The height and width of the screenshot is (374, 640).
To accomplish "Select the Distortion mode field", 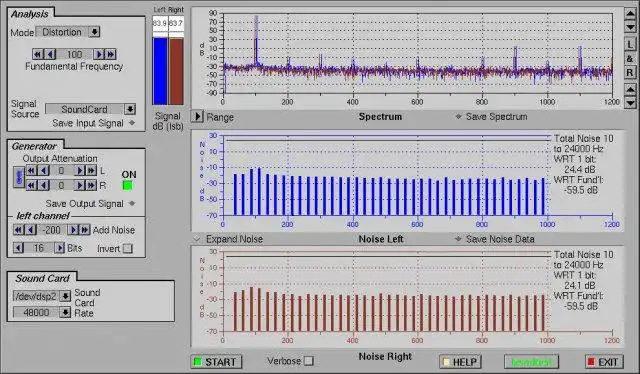I will [x=62, y=32].
